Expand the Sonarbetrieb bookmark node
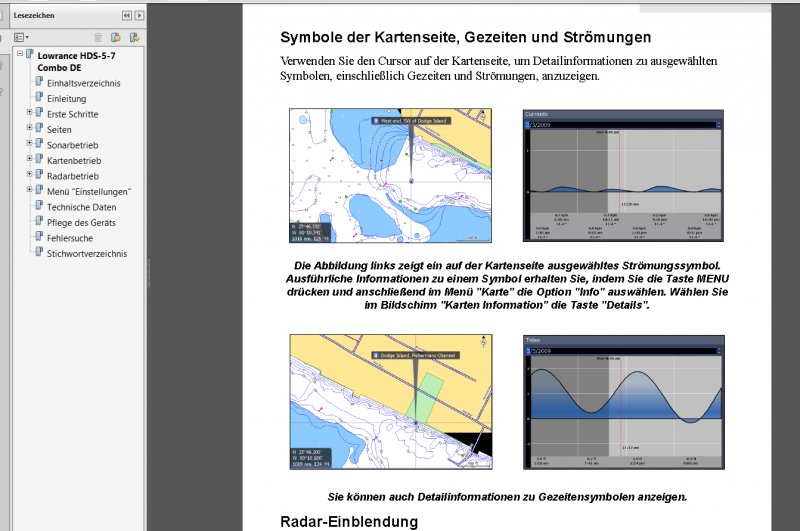800x531 pixels. point(30,145)
